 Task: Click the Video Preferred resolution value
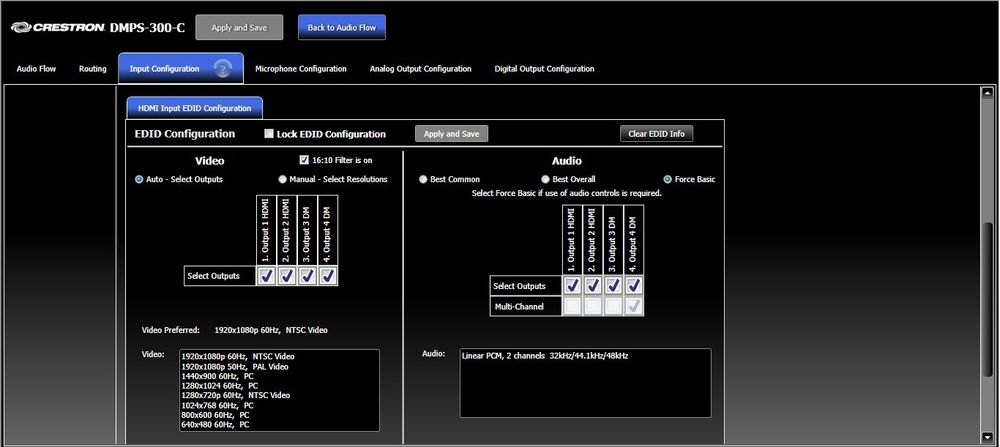click(x=271, y=330)
